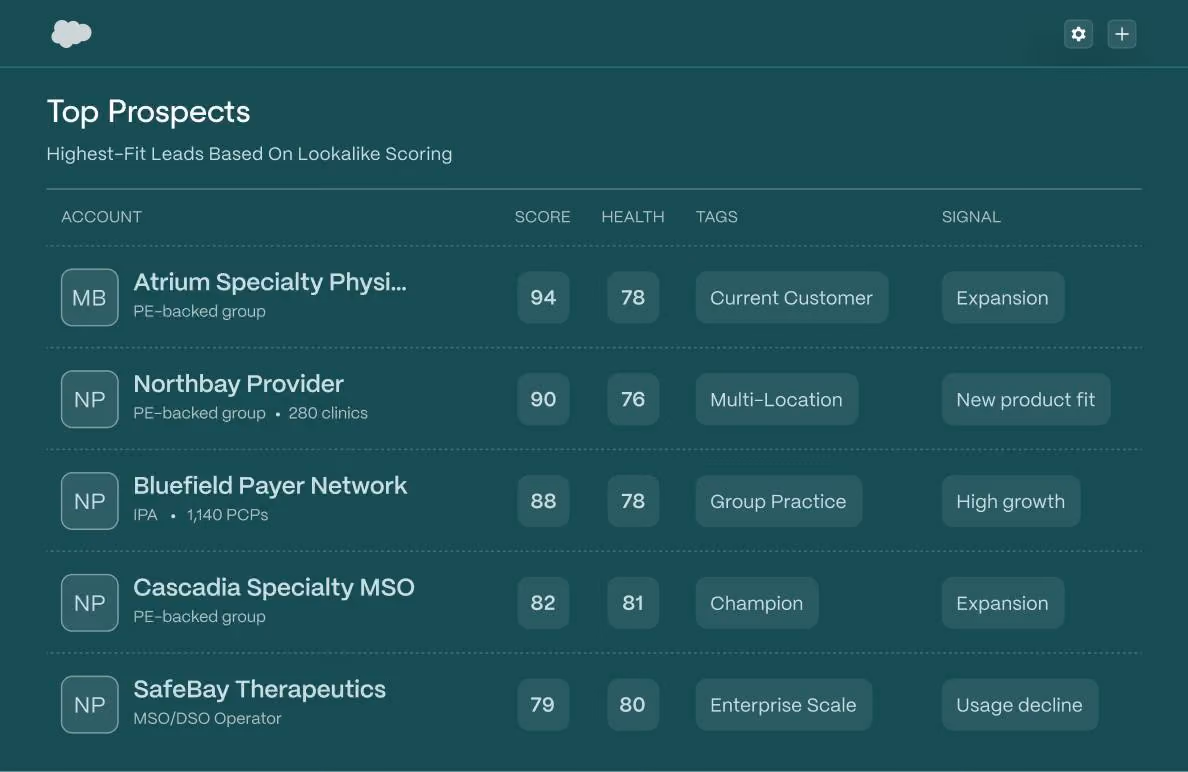Select the Multi-Location tag

point(777,399)
